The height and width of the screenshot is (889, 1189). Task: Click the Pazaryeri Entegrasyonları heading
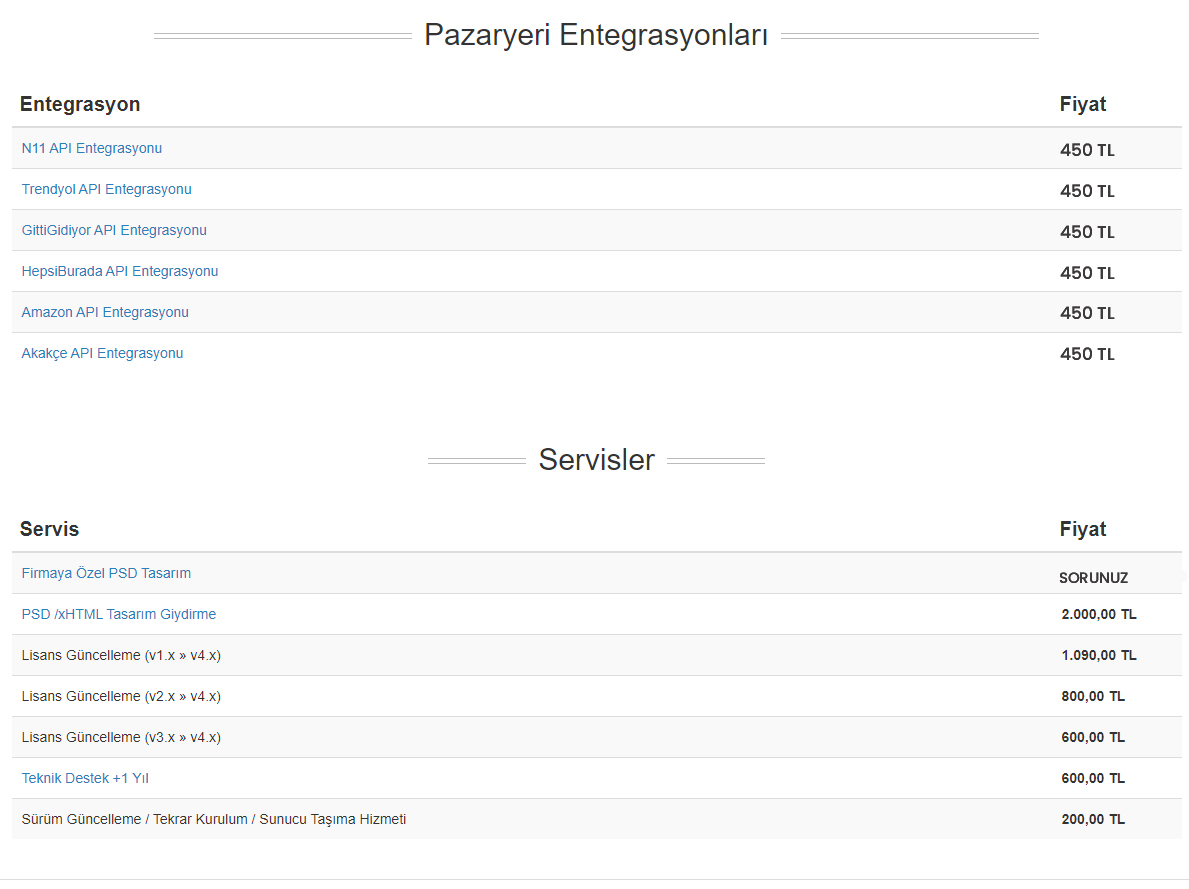click(596, 35)
